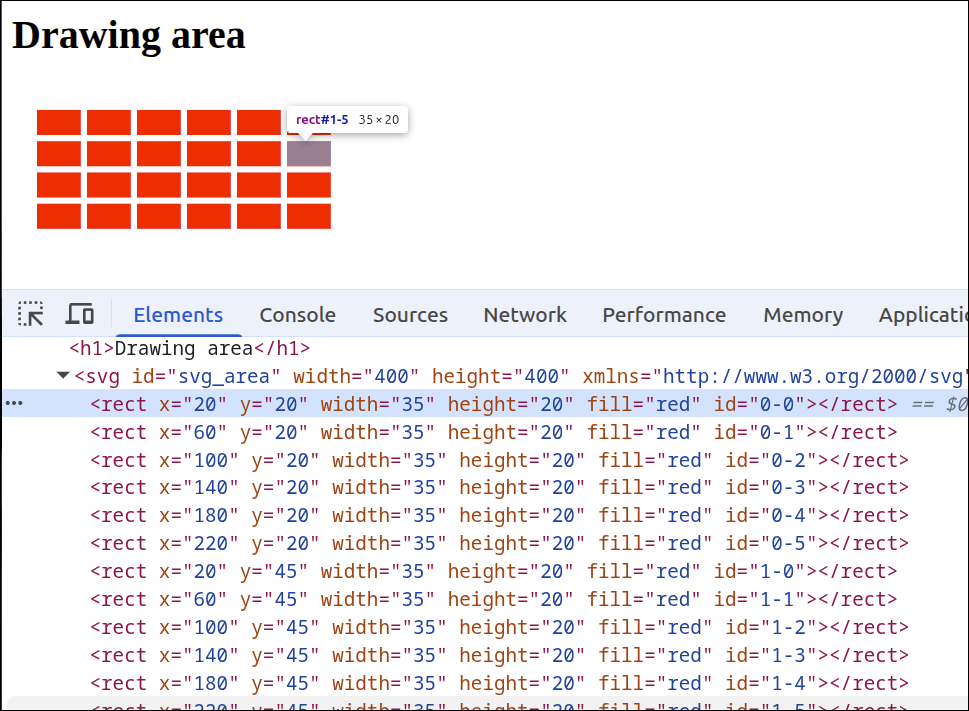Screen dimensions: 969x711
Task: Switch to the Console tab
Action: point(297,314)
